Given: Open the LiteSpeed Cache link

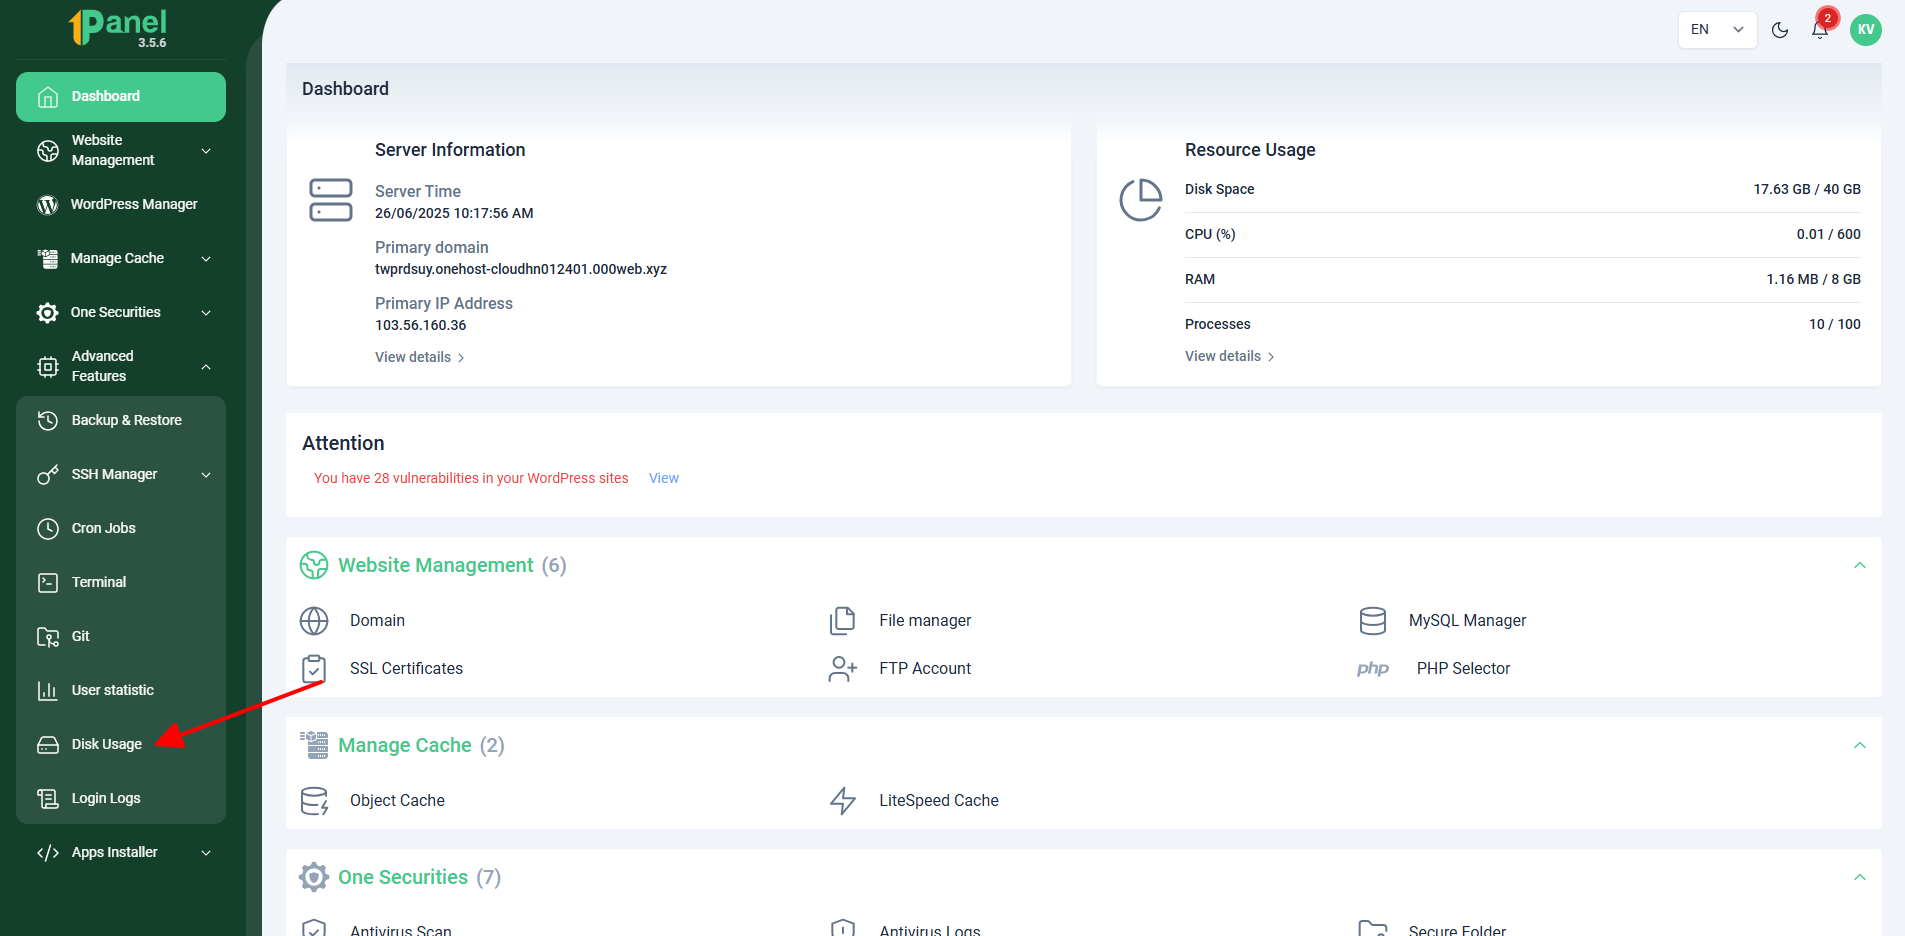Looking at the screenshot, I should click(x=939, y=801).
